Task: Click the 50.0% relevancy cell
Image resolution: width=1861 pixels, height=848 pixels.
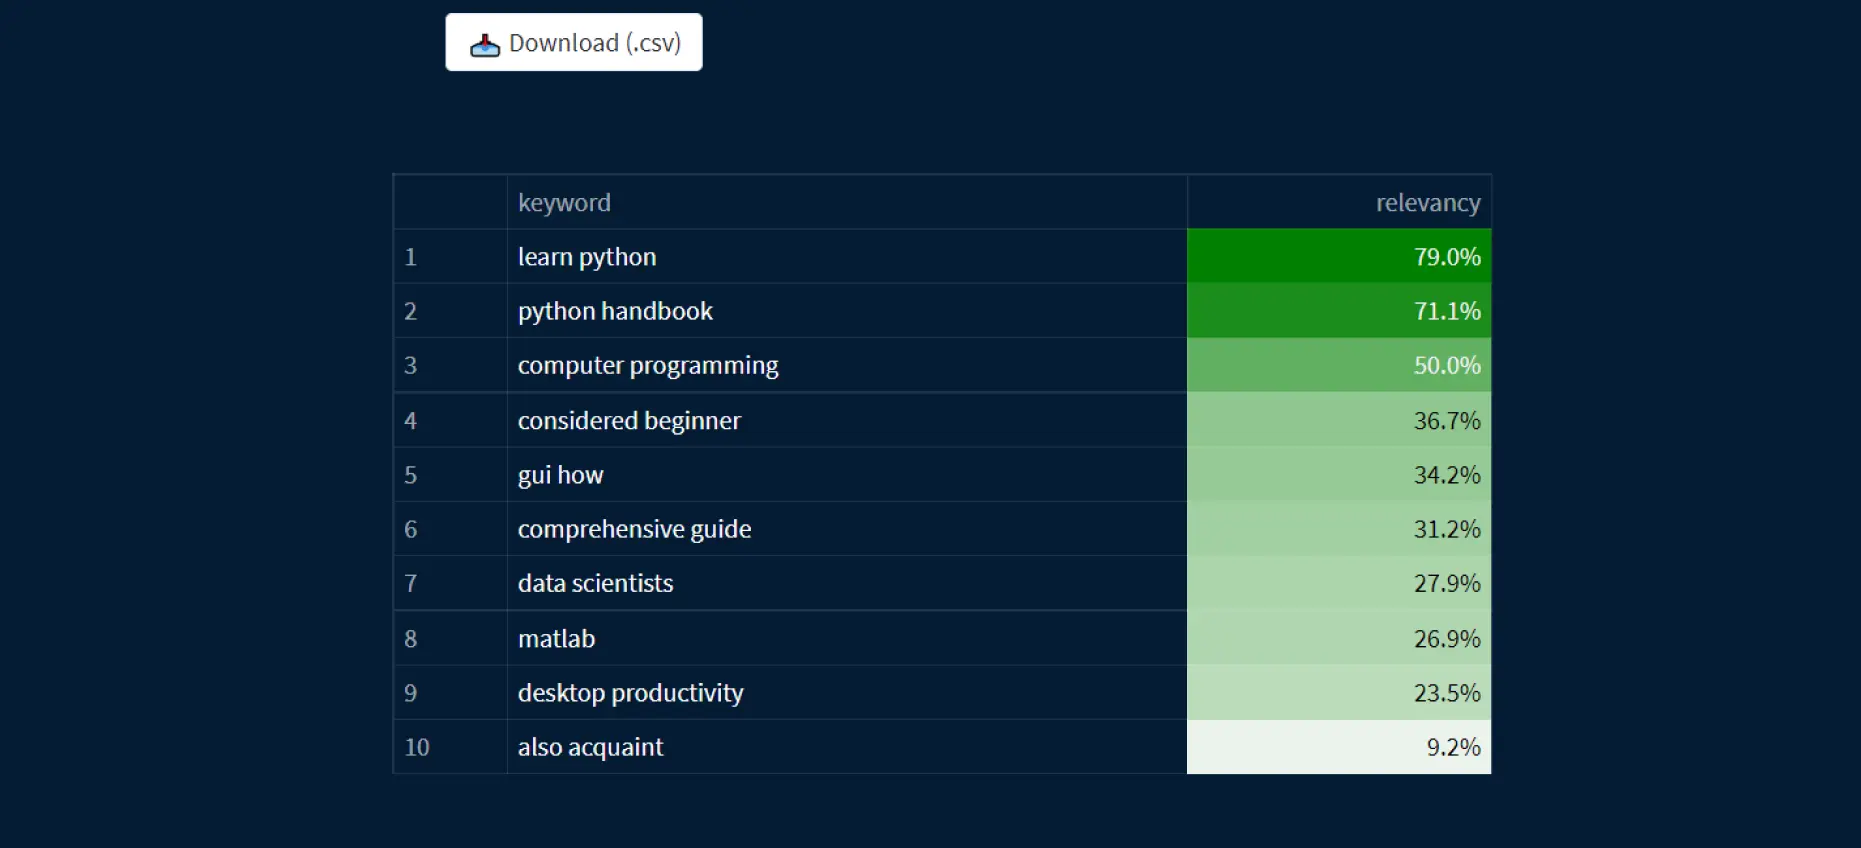Action: (1339, 365)
